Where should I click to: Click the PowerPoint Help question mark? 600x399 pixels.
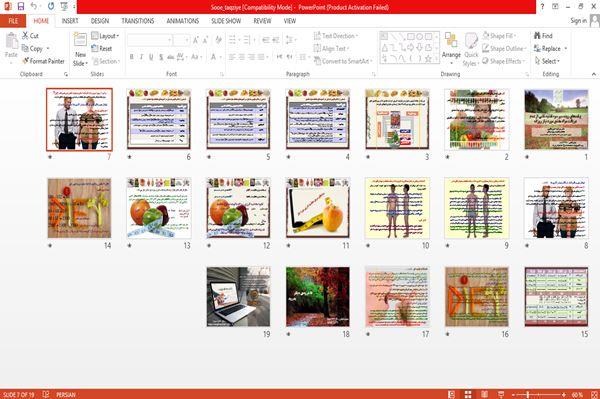(x=542, y=7)
